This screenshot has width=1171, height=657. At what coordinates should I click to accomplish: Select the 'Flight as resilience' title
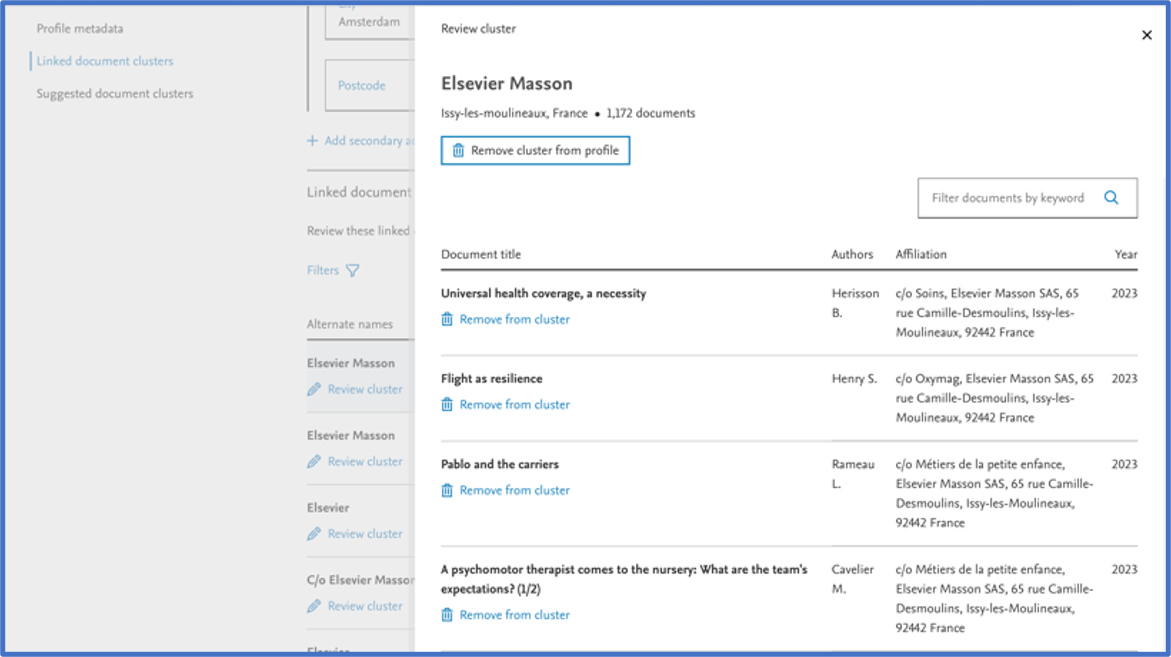(x=491, y=379)
